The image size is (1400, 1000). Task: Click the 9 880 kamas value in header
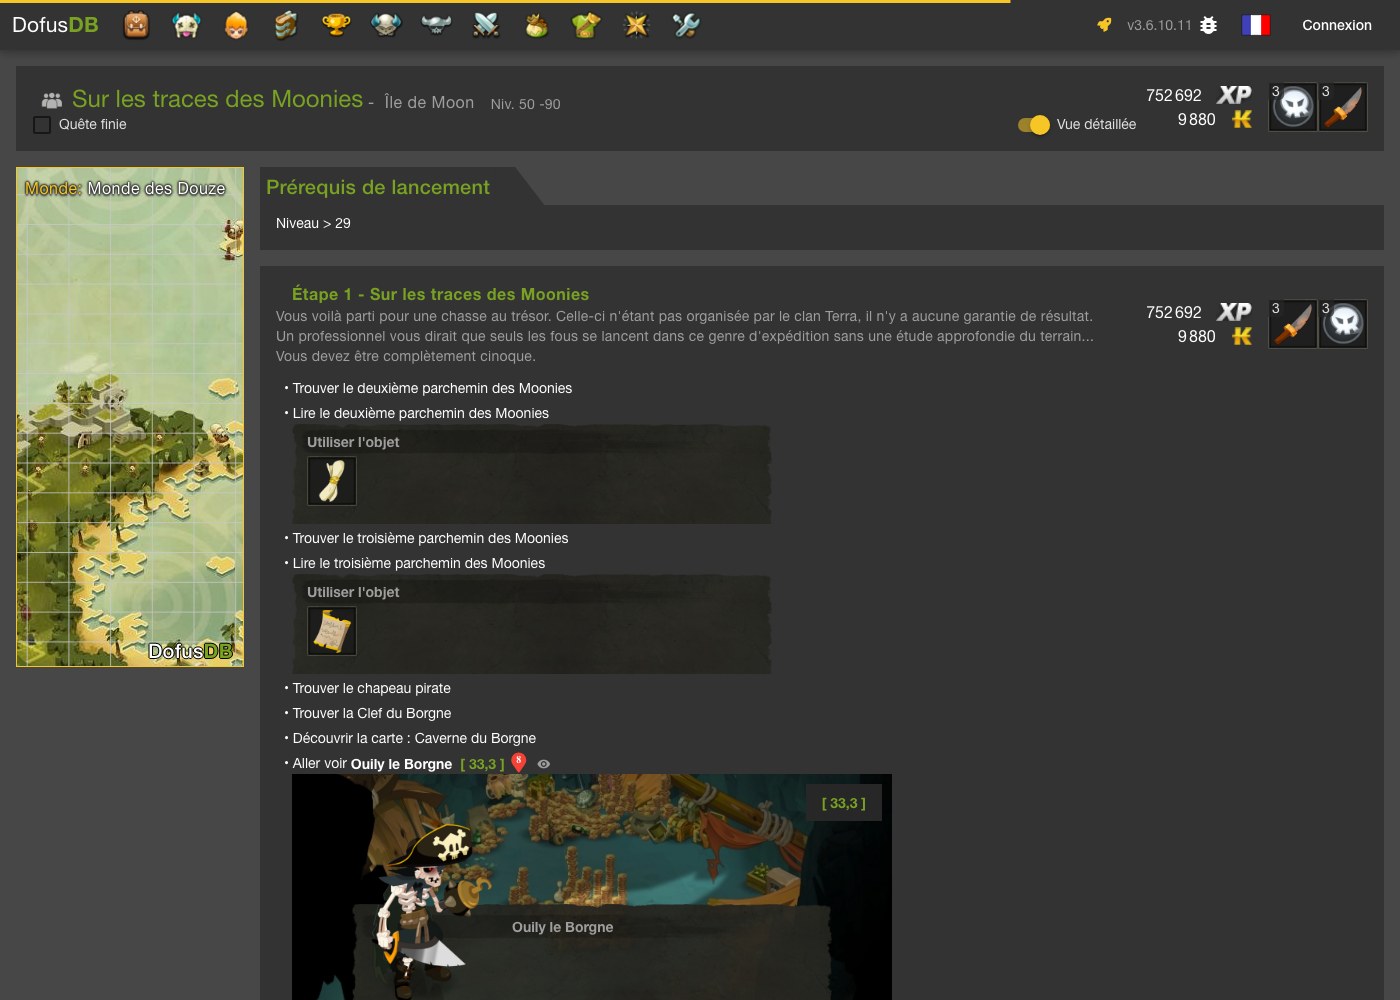(x=1196, y=119)
